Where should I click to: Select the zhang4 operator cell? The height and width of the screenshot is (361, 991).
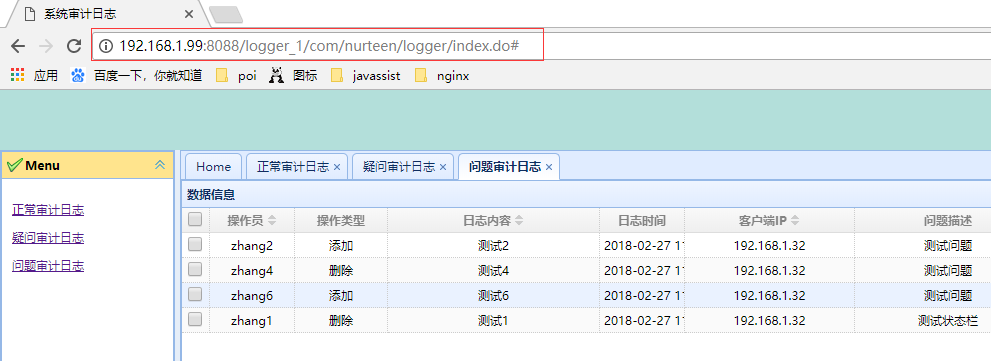pyautogui.click(x=252, y=271)
